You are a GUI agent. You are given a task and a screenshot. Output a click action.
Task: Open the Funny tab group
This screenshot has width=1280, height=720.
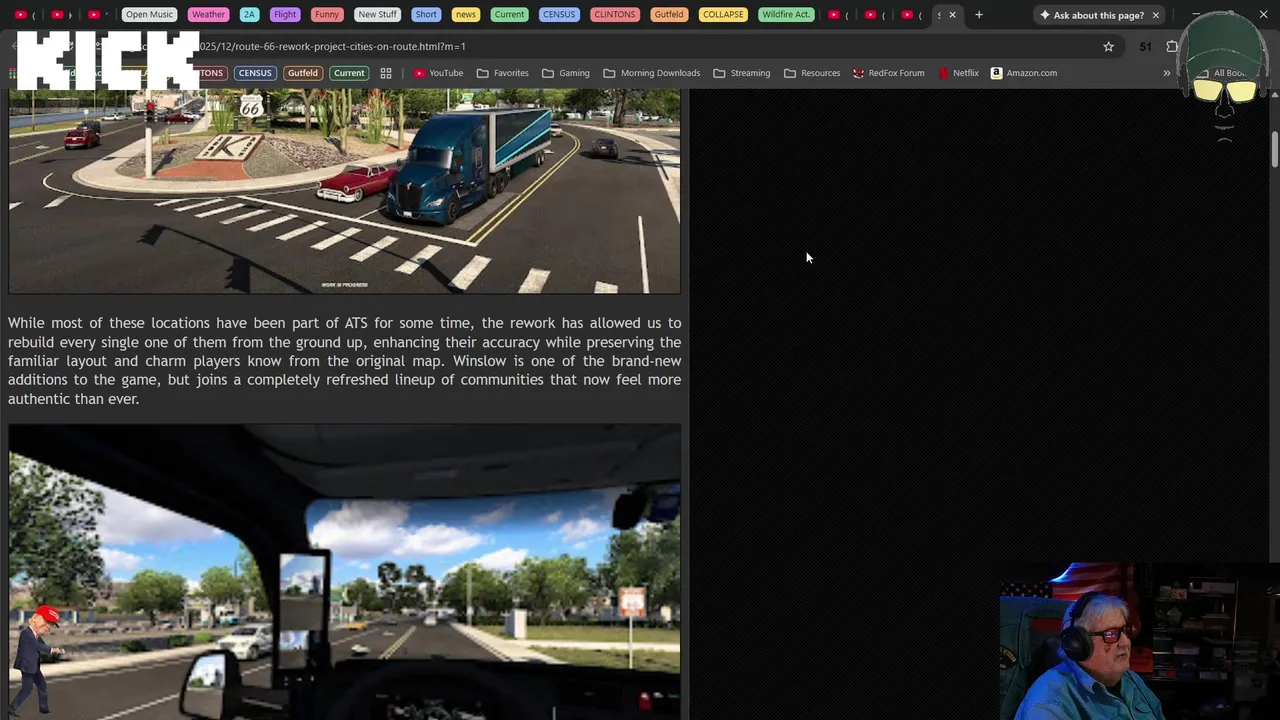point(327,15)
